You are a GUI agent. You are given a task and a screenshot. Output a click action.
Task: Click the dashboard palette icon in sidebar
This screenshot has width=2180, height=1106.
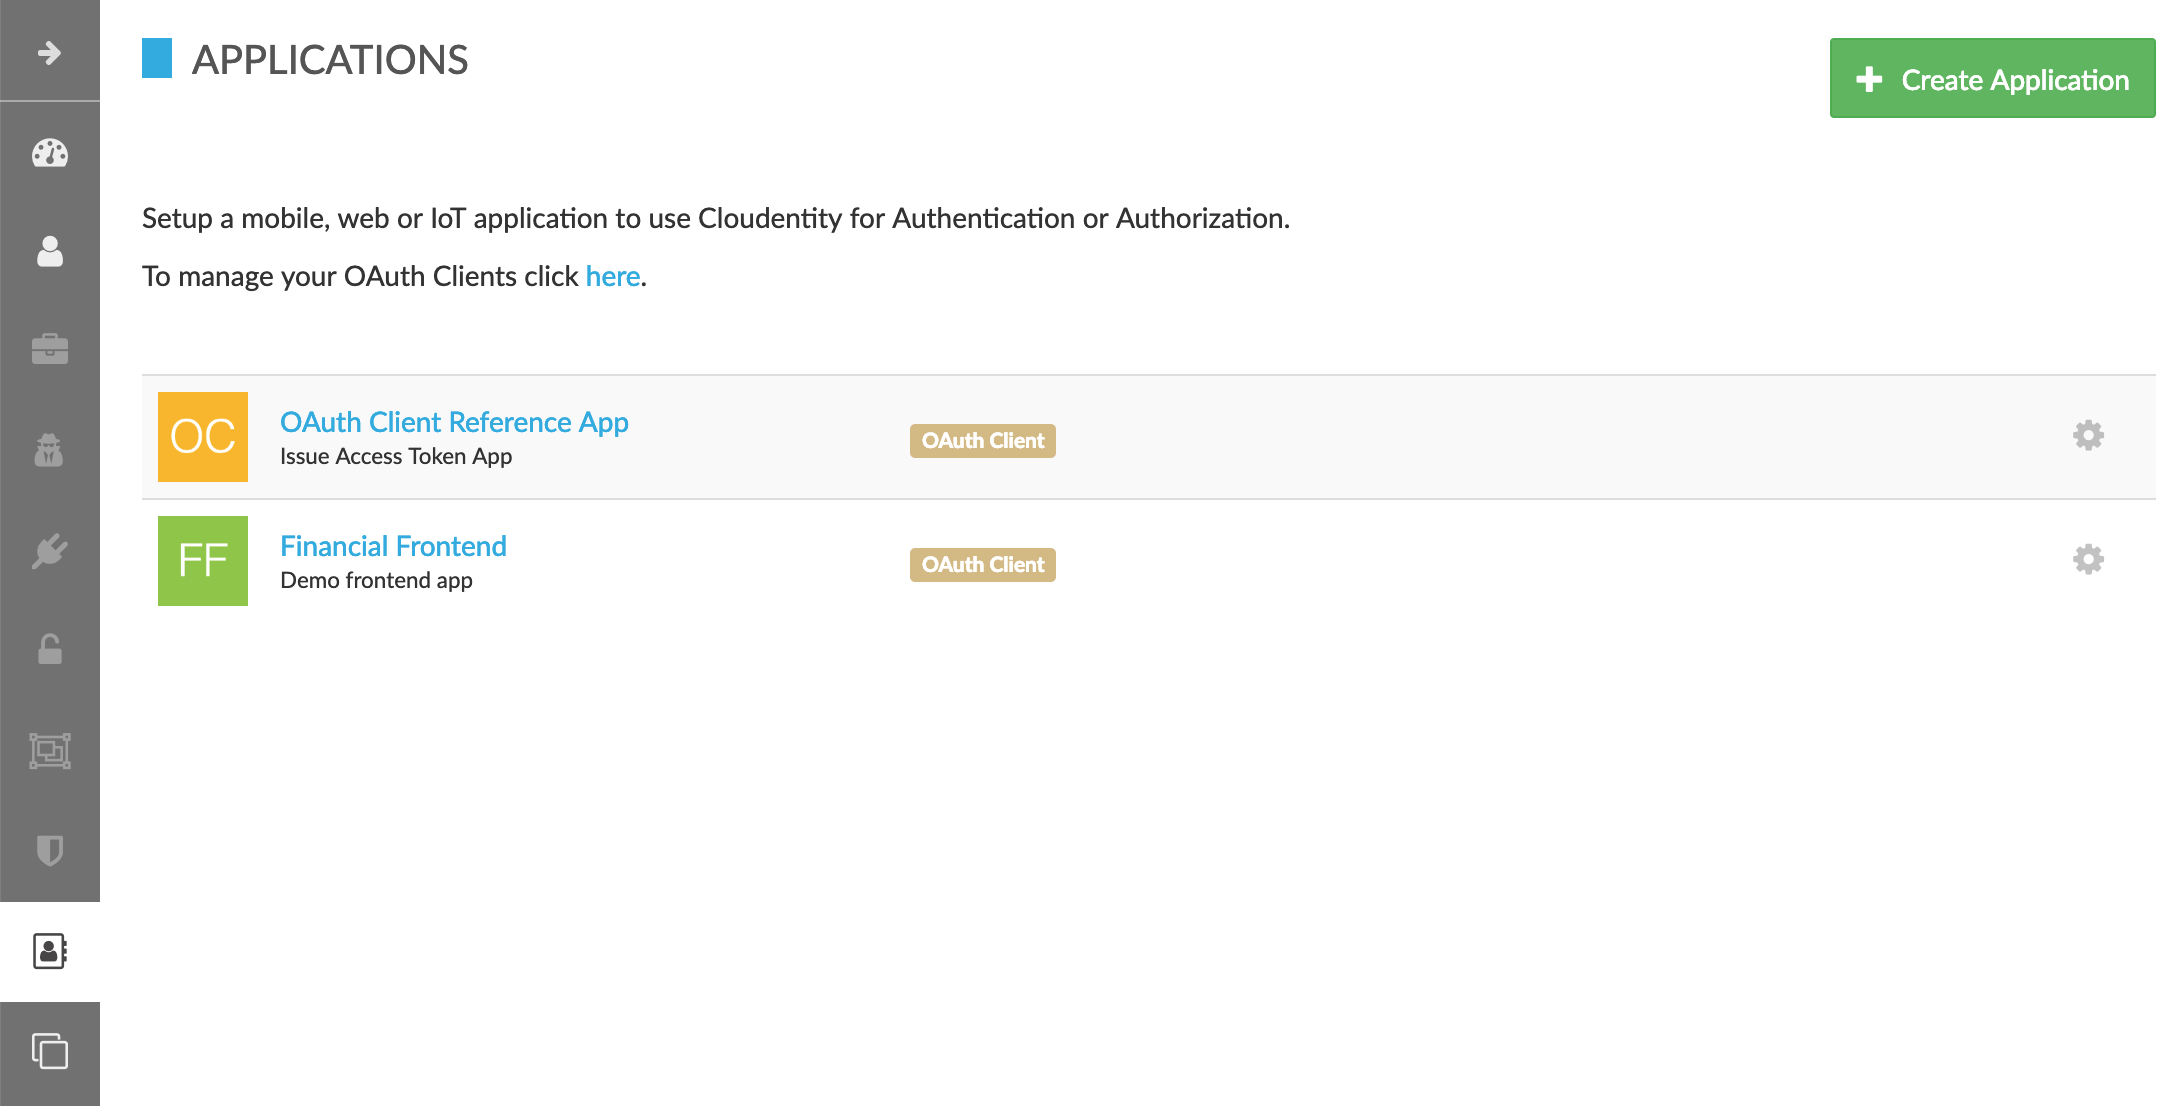(52, 151)
